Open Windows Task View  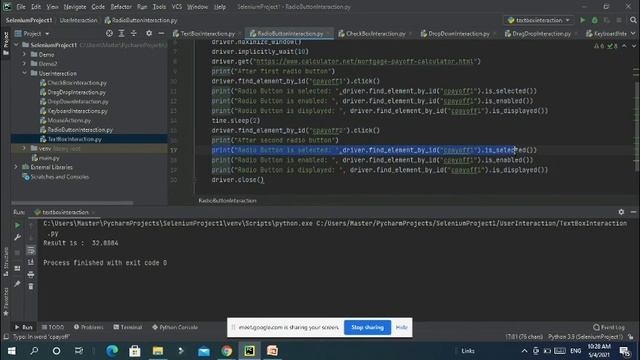tap(79, 351)
